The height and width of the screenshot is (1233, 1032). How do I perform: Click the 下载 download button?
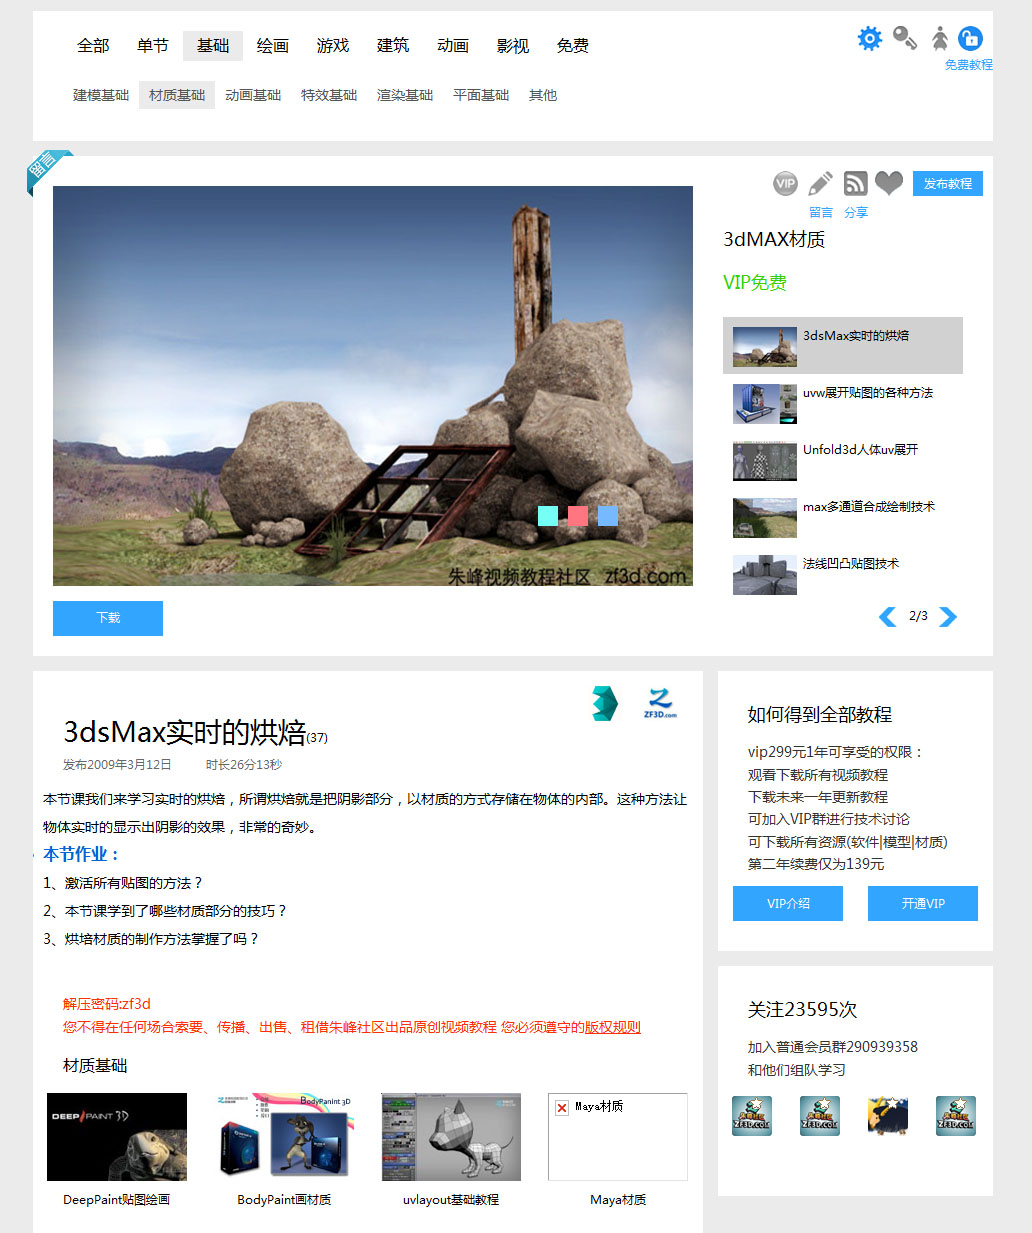pos(108,618)
